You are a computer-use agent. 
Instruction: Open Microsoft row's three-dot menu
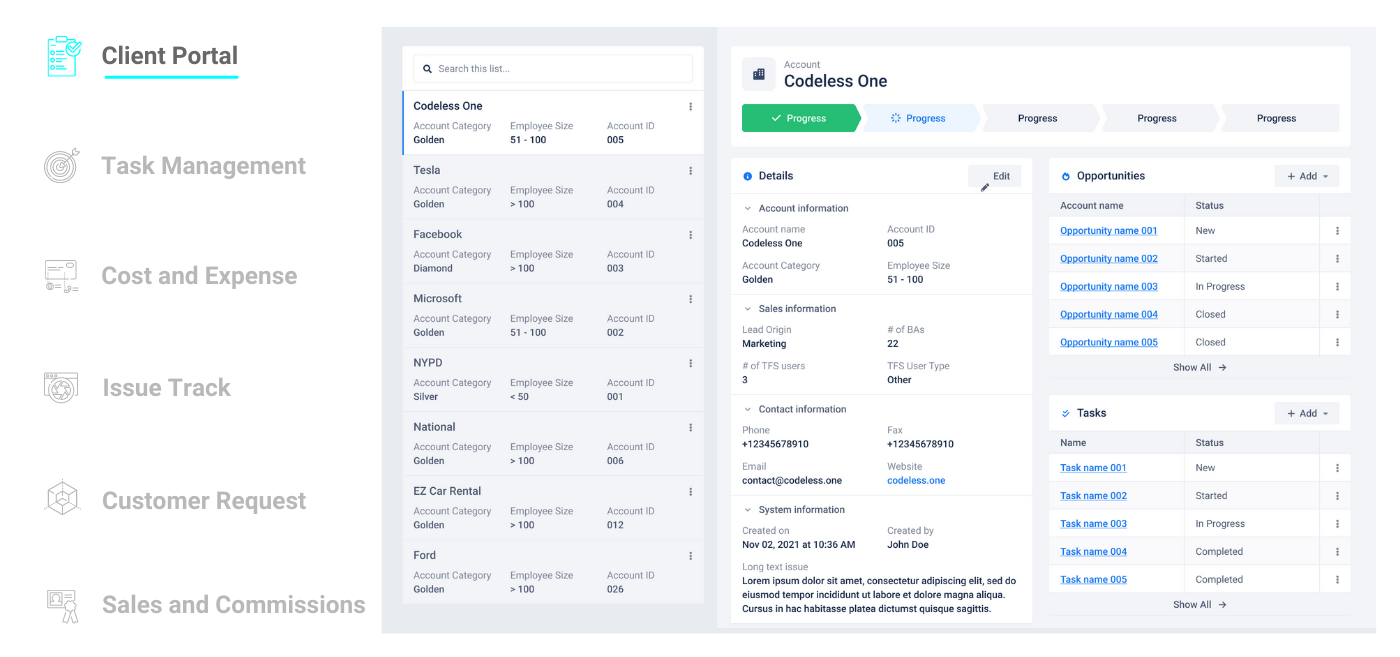click(690, 299)
